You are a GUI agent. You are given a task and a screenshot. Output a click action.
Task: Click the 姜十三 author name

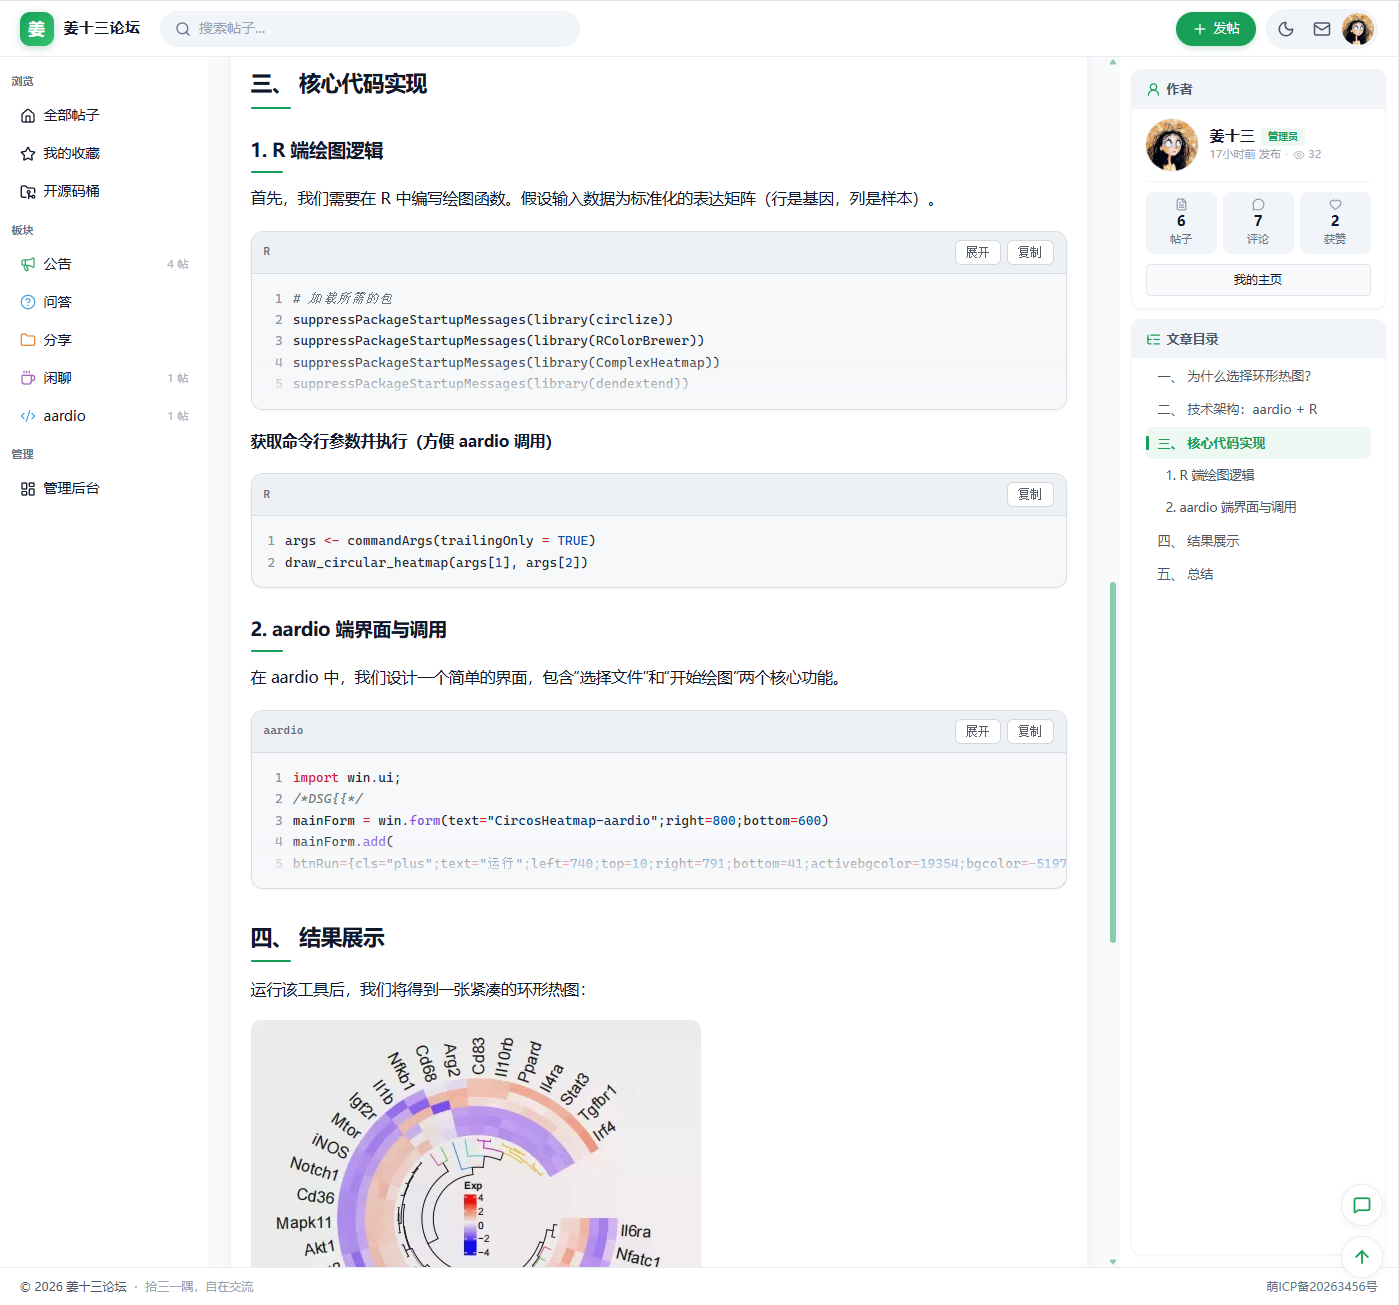1232,136
